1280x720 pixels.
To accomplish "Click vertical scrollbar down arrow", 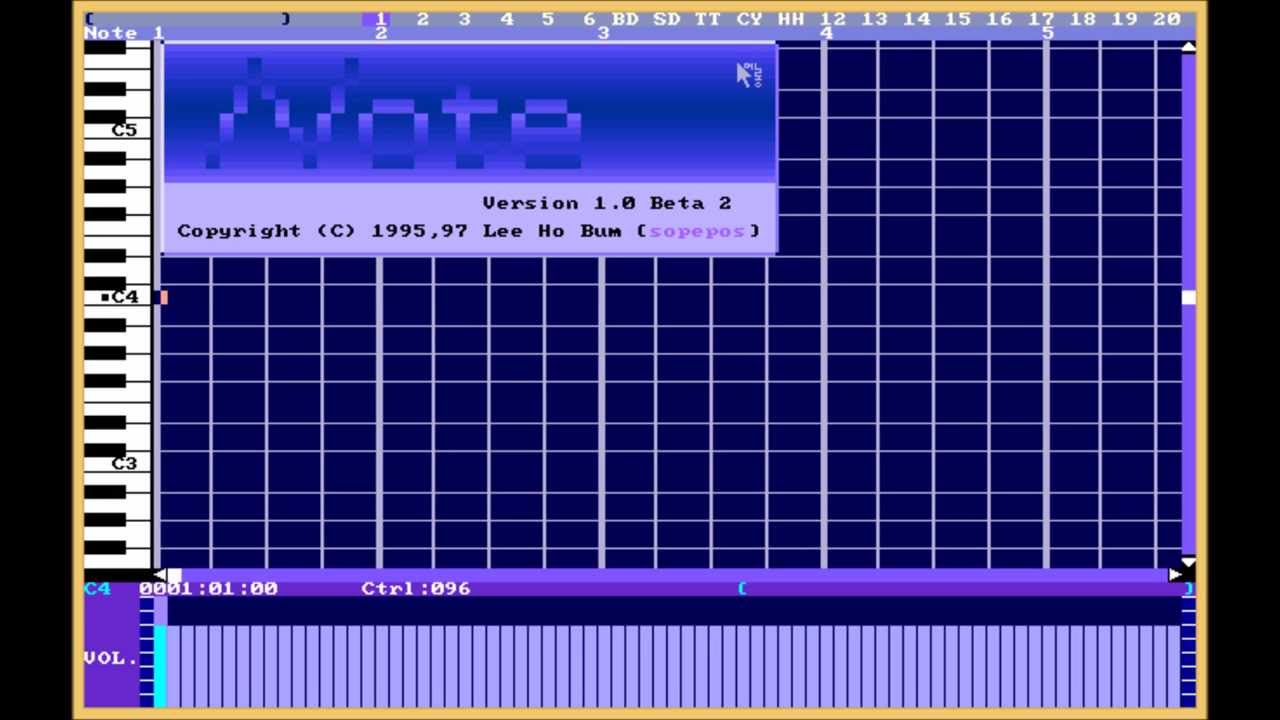I will coord(1188,563).
